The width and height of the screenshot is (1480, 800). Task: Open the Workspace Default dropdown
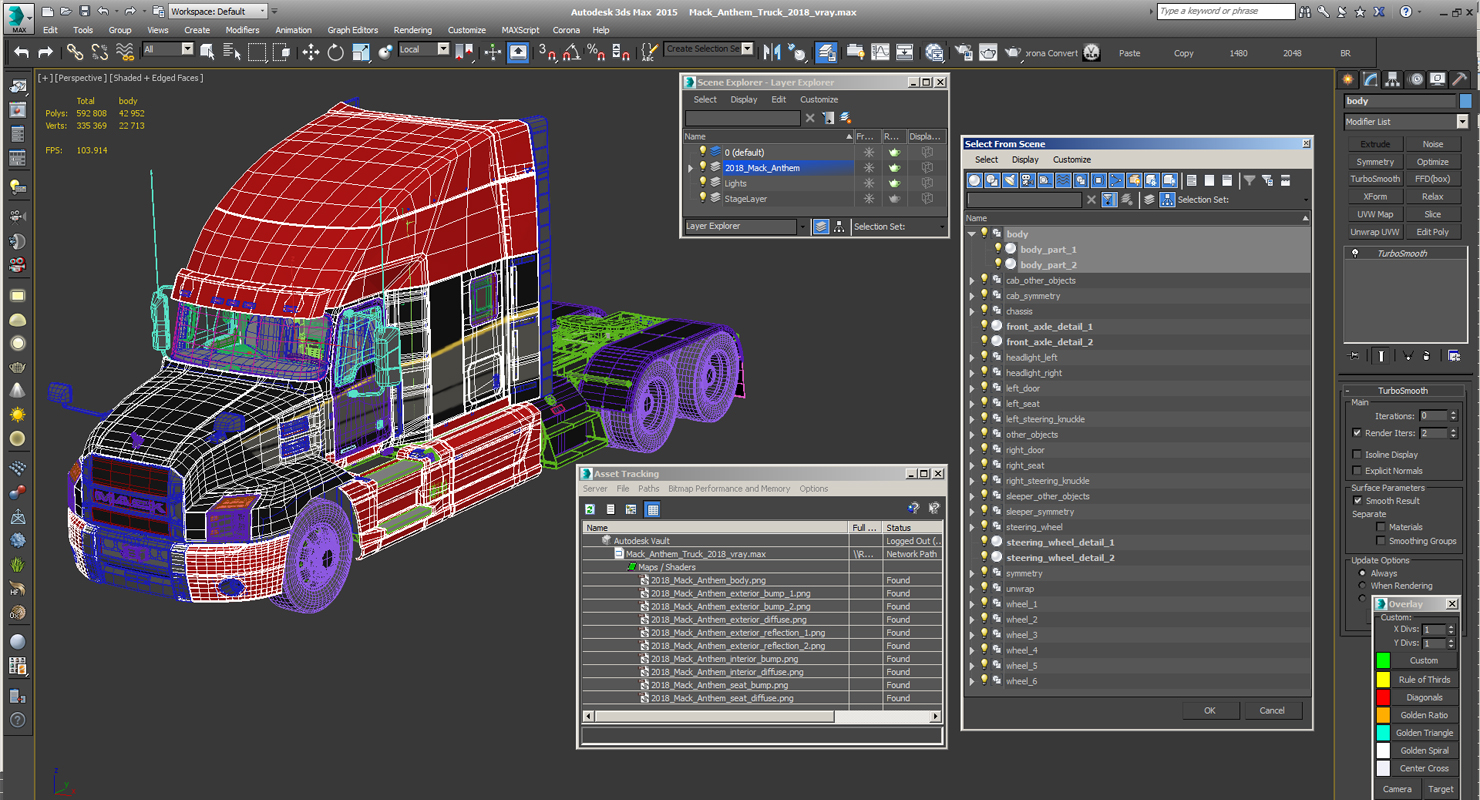(x=218, y=11)
